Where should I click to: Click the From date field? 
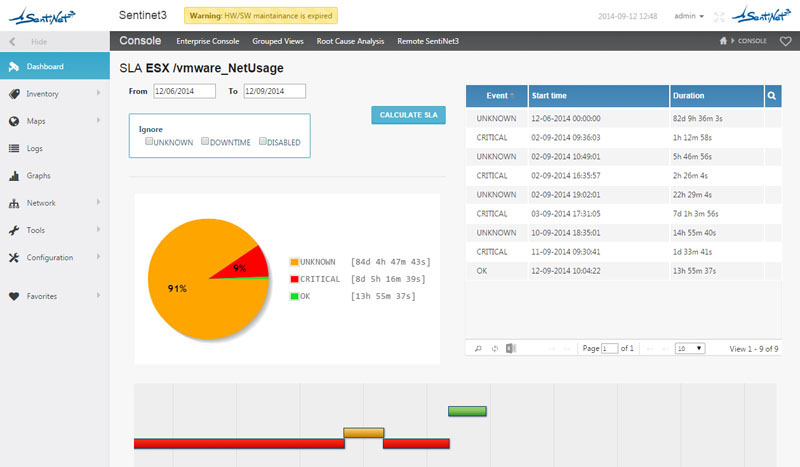coord(184,91)
